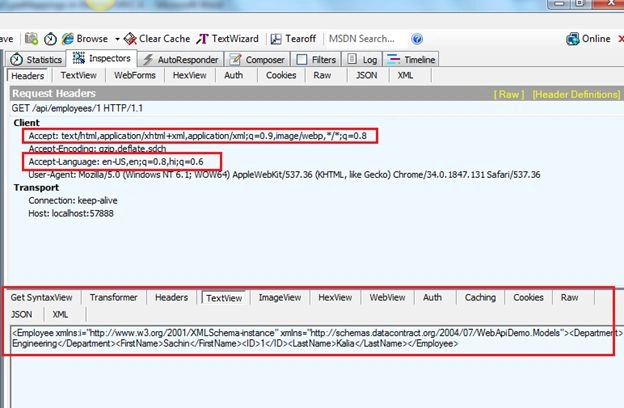Open the request Auth tab
Image resolution: width=624 pixels, height=408 pixels.
pos(234,75)
